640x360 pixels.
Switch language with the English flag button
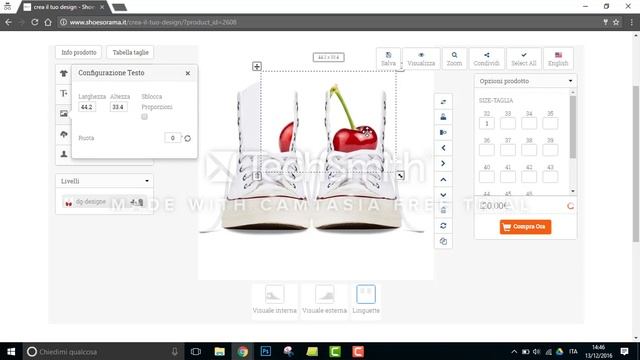(x=558, y=59)
